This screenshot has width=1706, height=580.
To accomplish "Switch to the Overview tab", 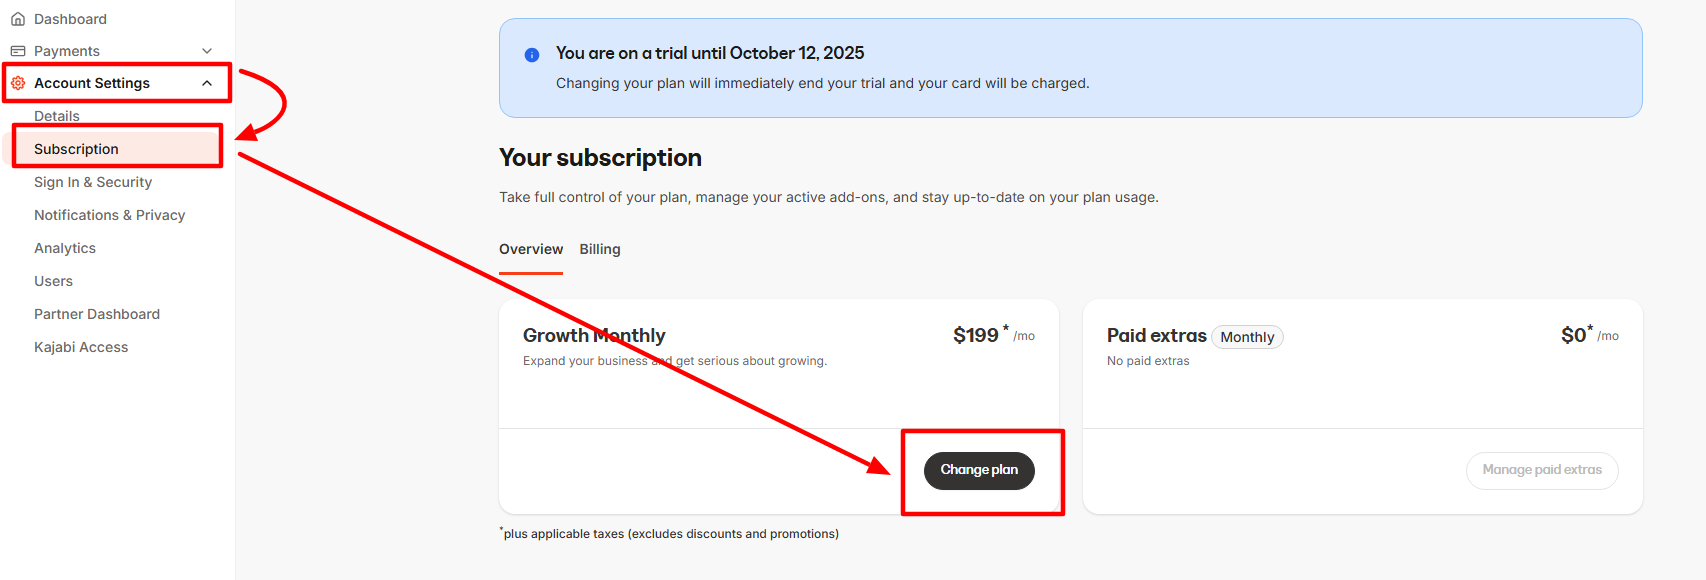I will pos(531,249).
